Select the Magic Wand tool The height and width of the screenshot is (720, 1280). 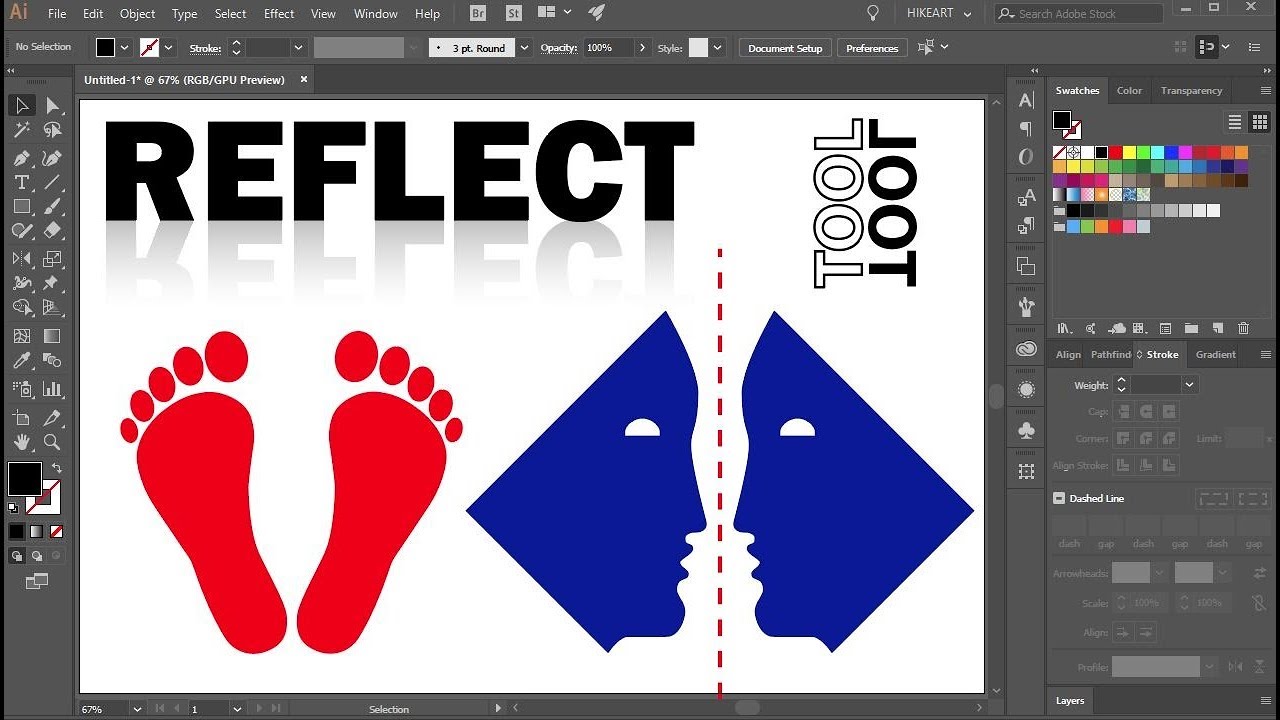pos(22,130)
